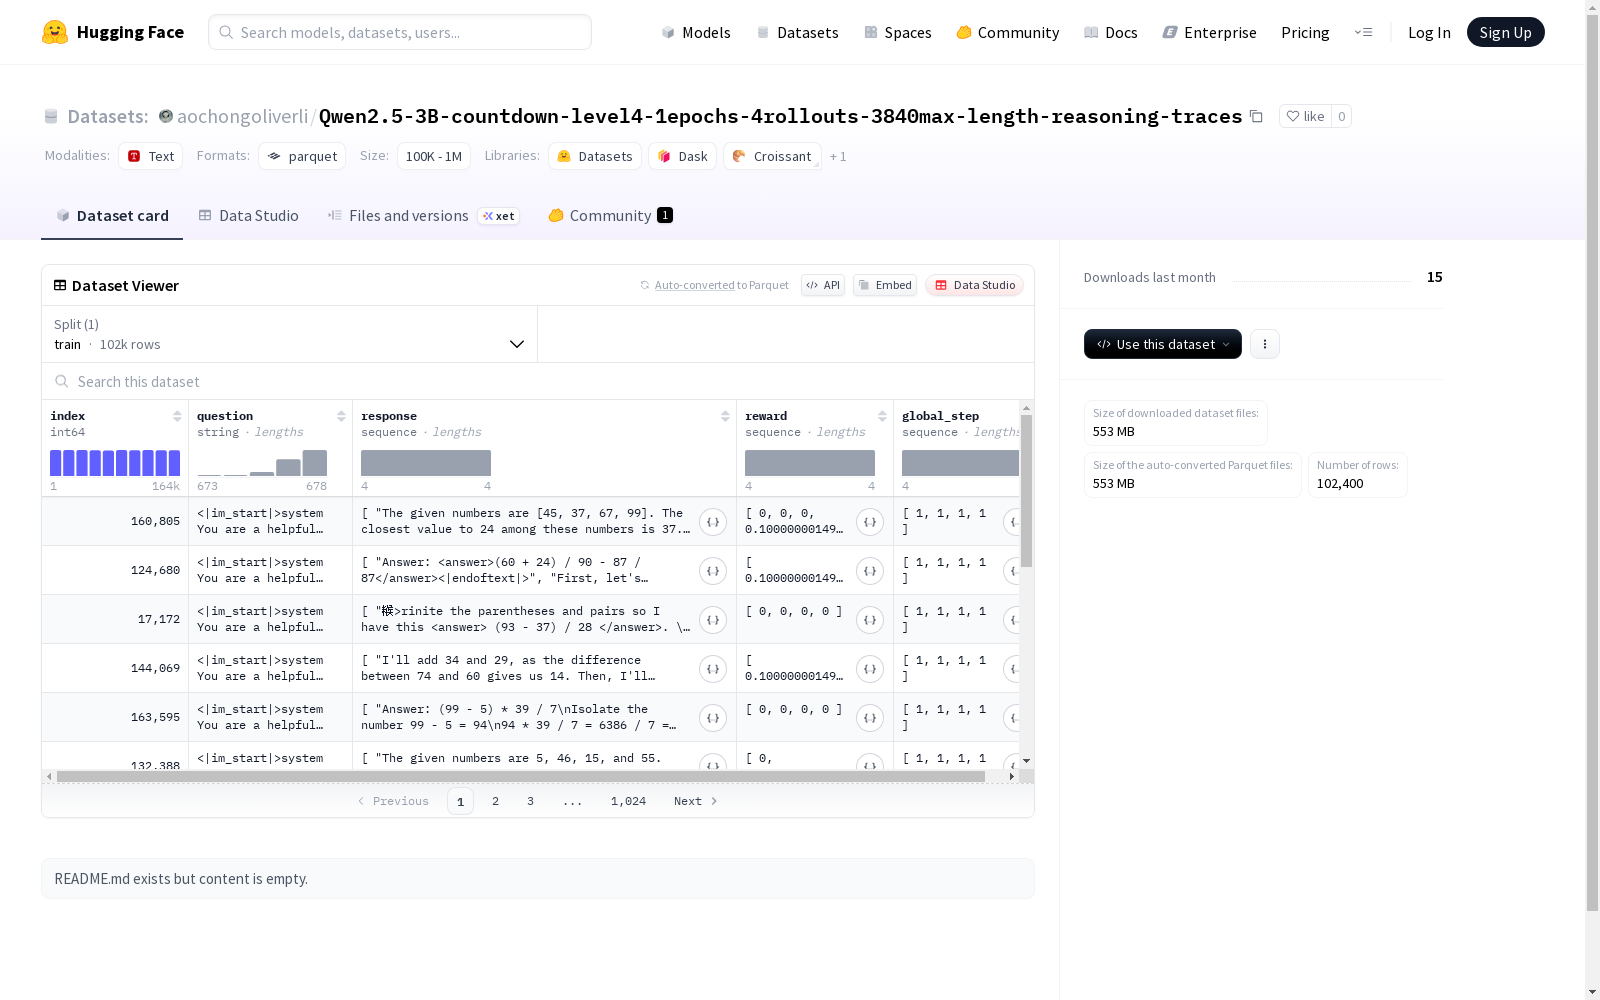Image resolution: width=1600 pixels, height=1000 pixels.
Task: Expand JSON for the 124,680 row reward
Action: 870,570
